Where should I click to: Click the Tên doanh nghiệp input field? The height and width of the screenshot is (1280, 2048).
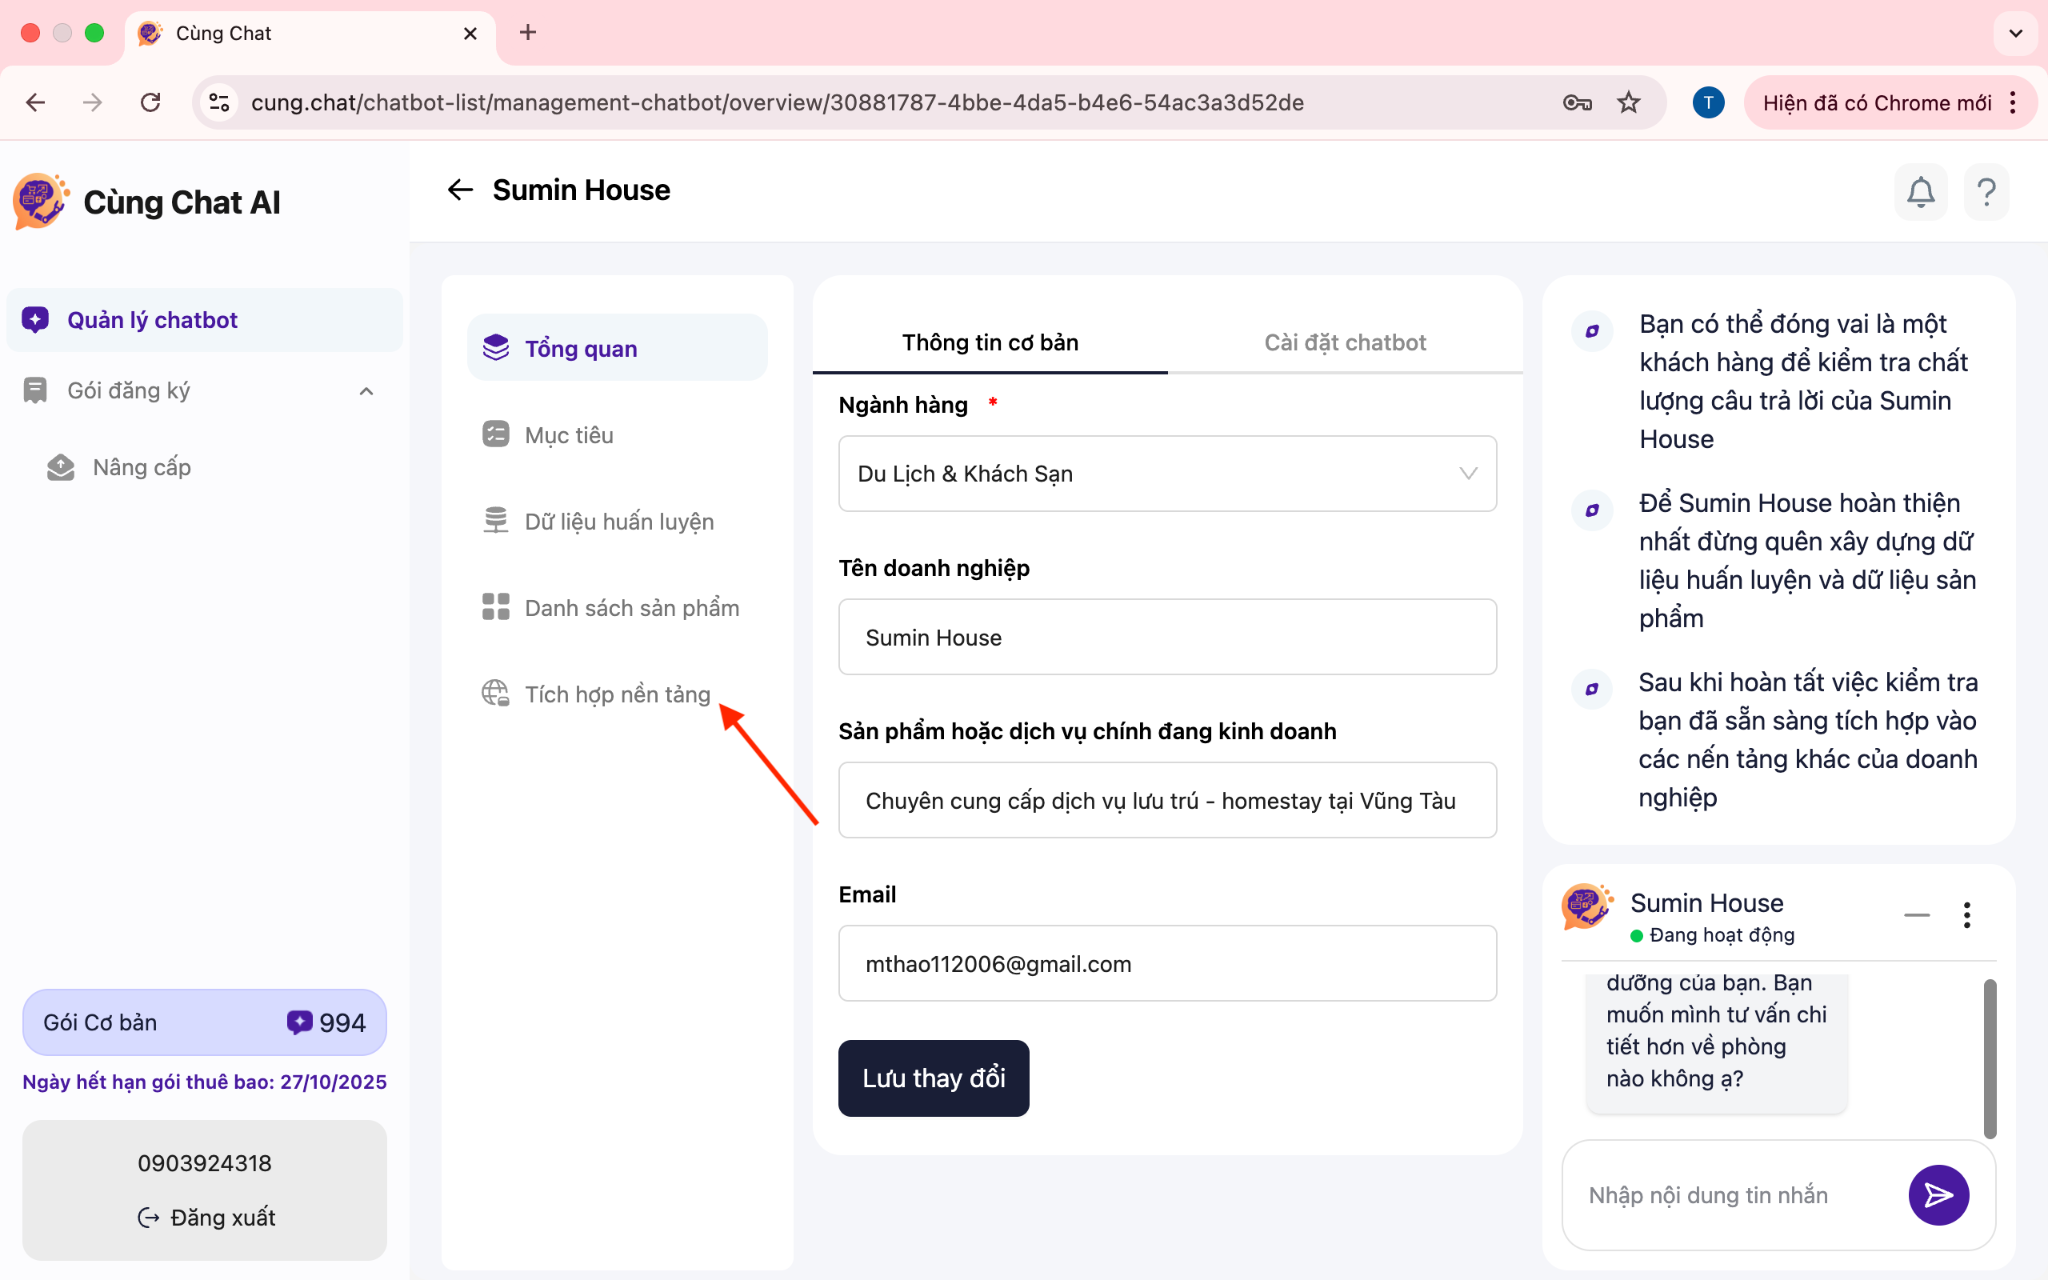[1166, 637]
